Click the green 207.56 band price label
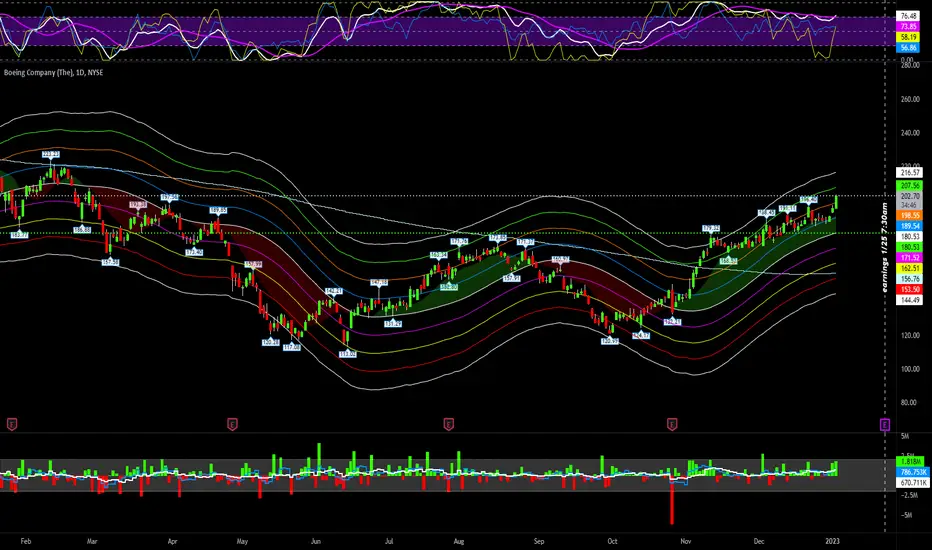 [x=910, y=186]
